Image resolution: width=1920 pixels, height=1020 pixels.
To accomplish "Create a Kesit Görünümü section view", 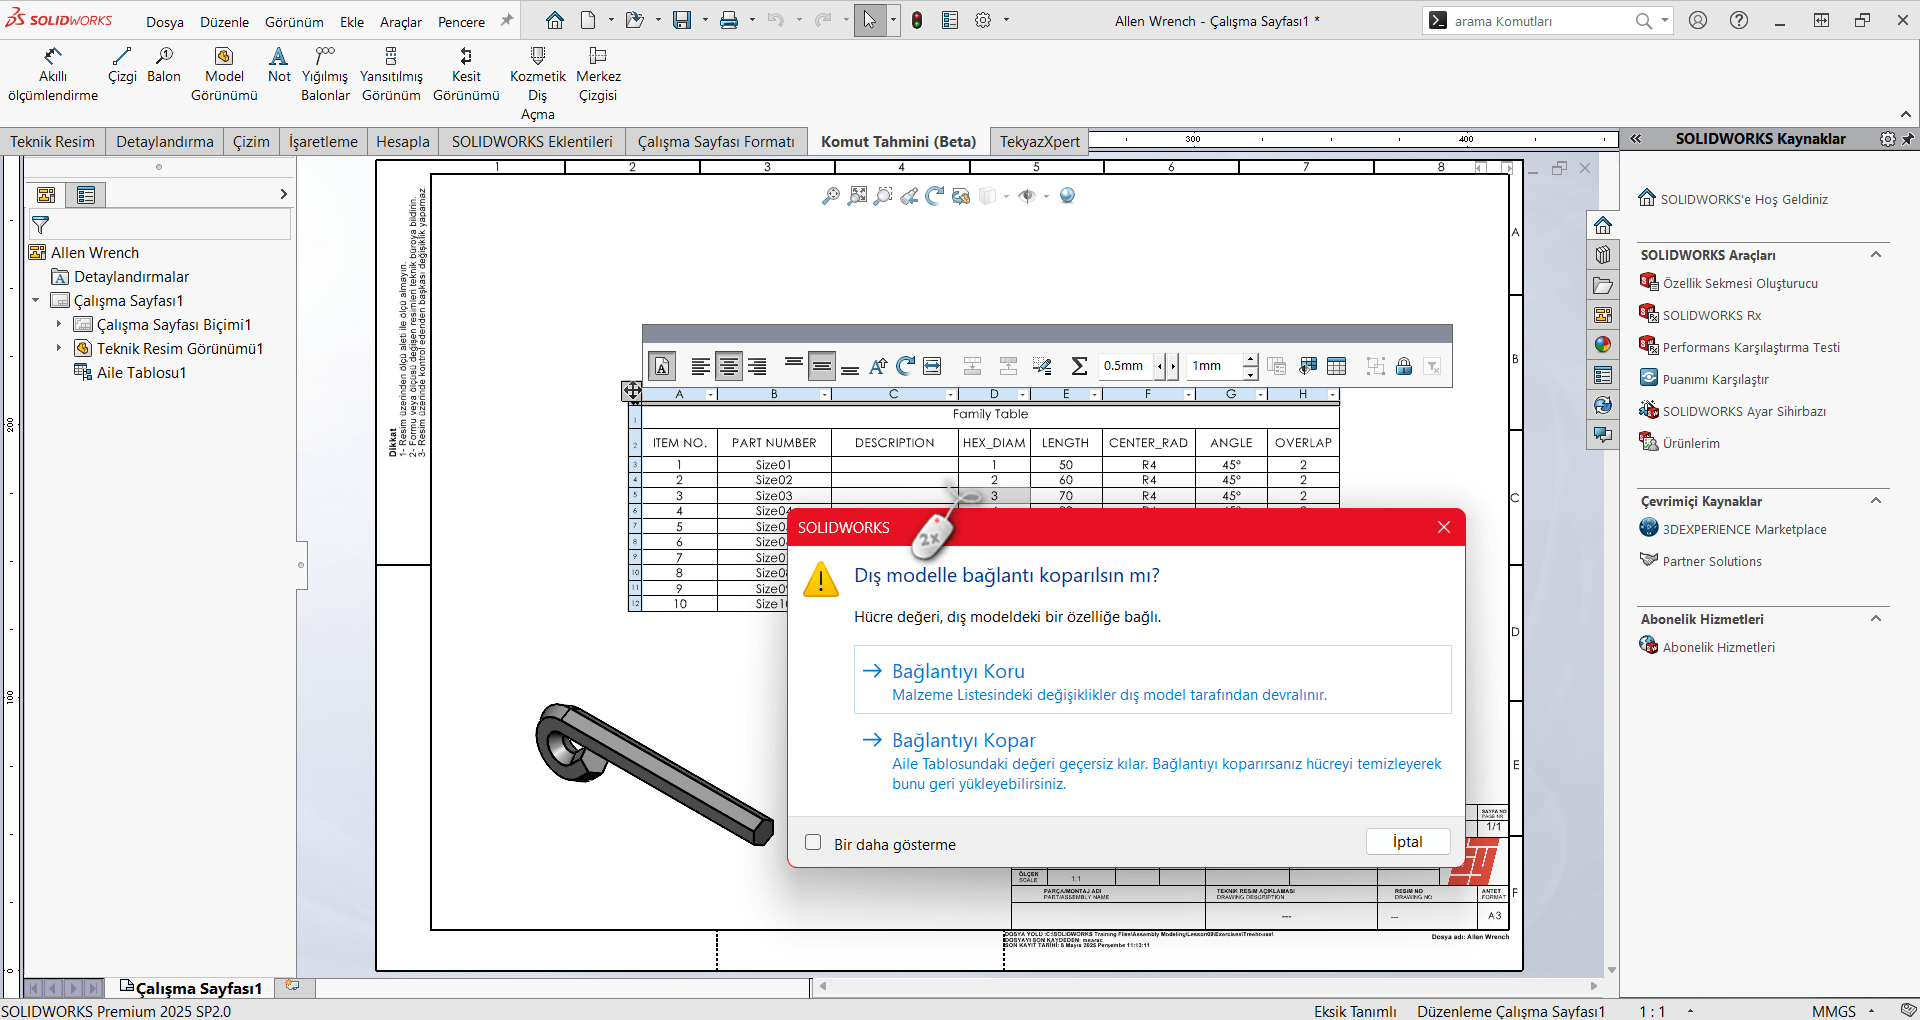I will 466,75.
